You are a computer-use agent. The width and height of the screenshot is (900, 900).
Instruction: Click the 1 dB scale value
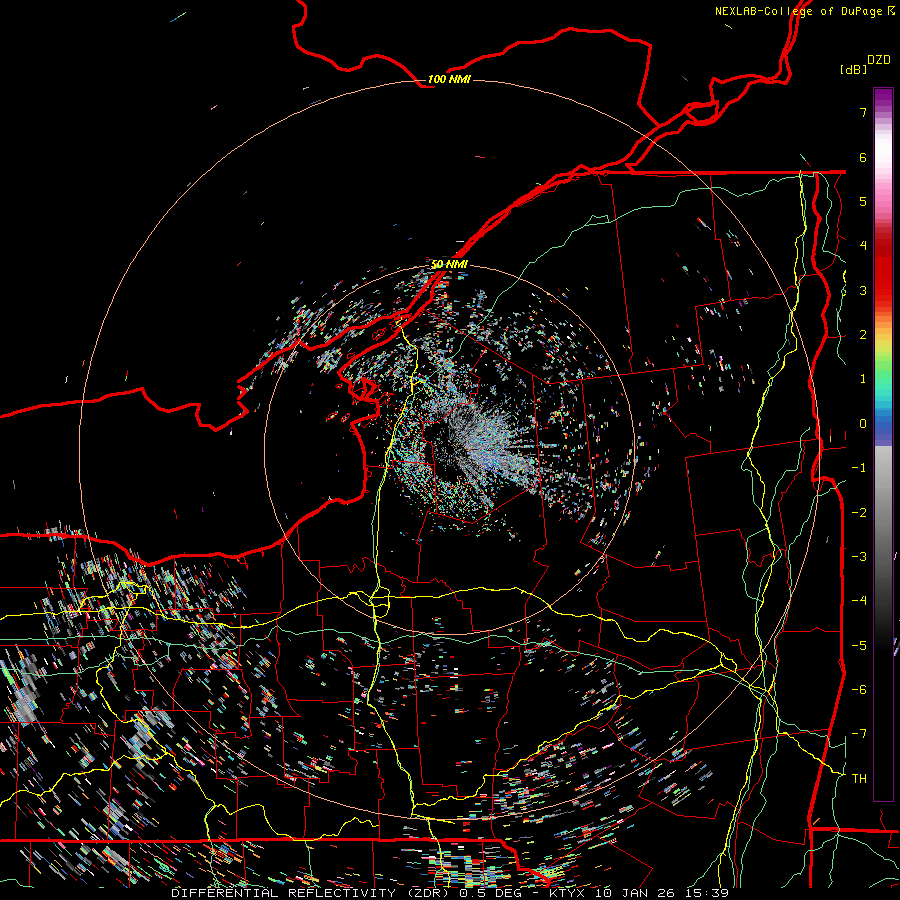[863, 379]
